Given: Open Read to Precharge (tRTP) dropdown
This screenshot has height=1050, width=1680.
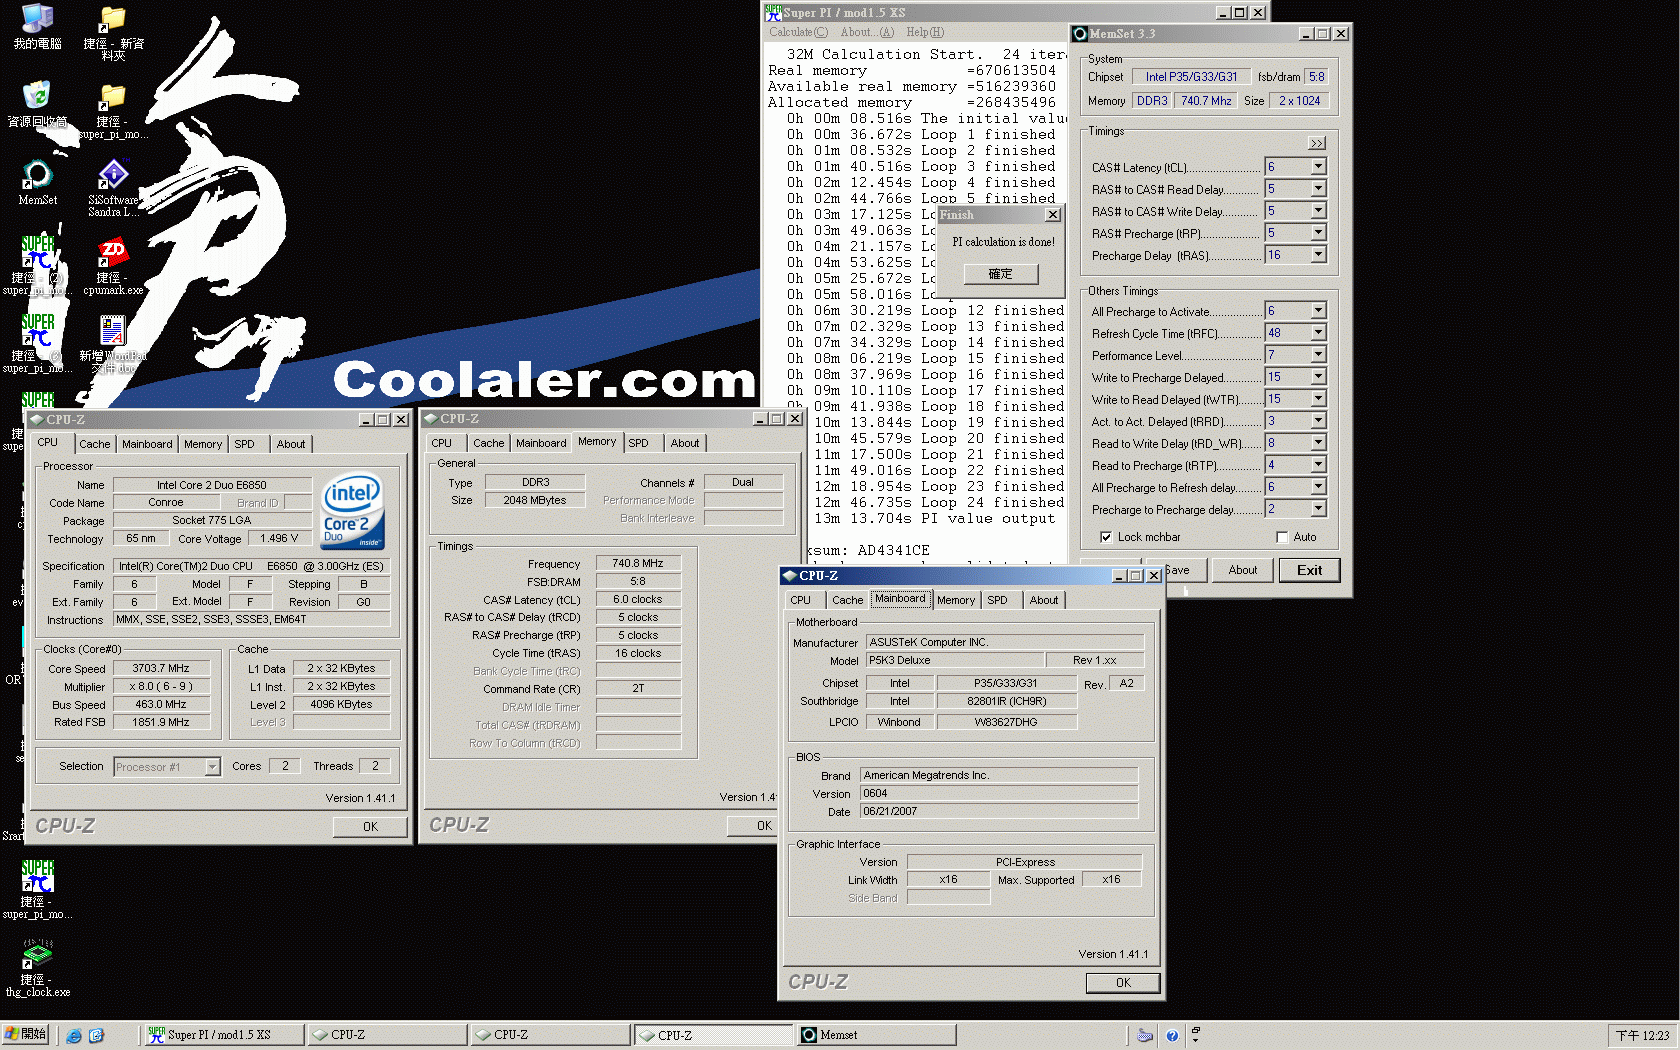Looking at the screenshot, I should point(1318,465).
